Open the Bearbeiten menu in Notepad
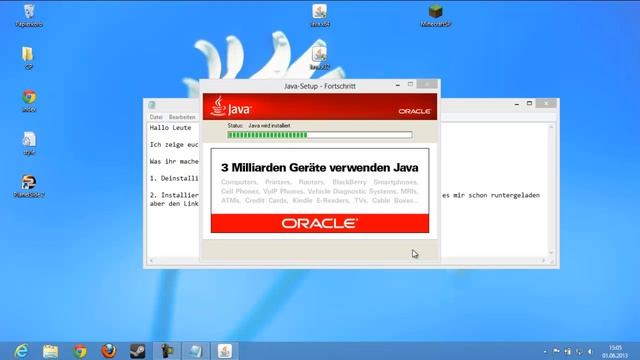640x360 pixels. coord(182,117)
